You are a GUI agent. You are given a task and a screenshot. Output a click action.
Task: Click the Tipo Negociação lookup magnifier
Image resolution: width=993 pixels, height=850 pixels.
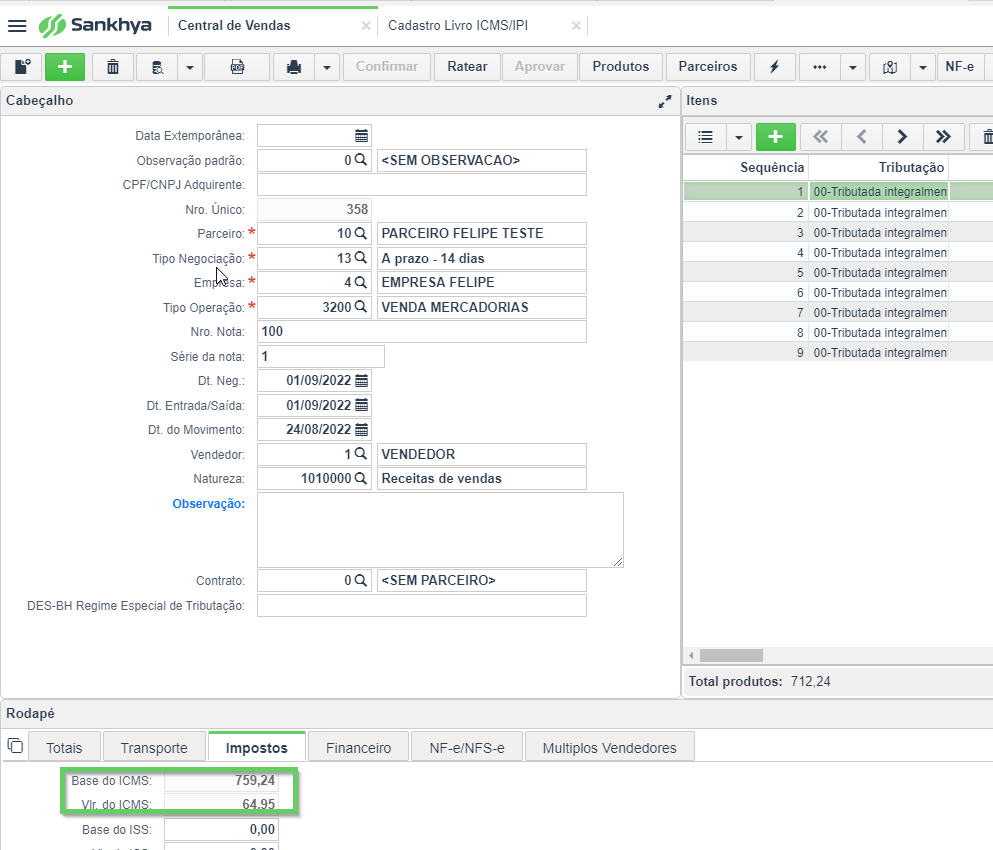pyautogui.click(x=361, y=258)
